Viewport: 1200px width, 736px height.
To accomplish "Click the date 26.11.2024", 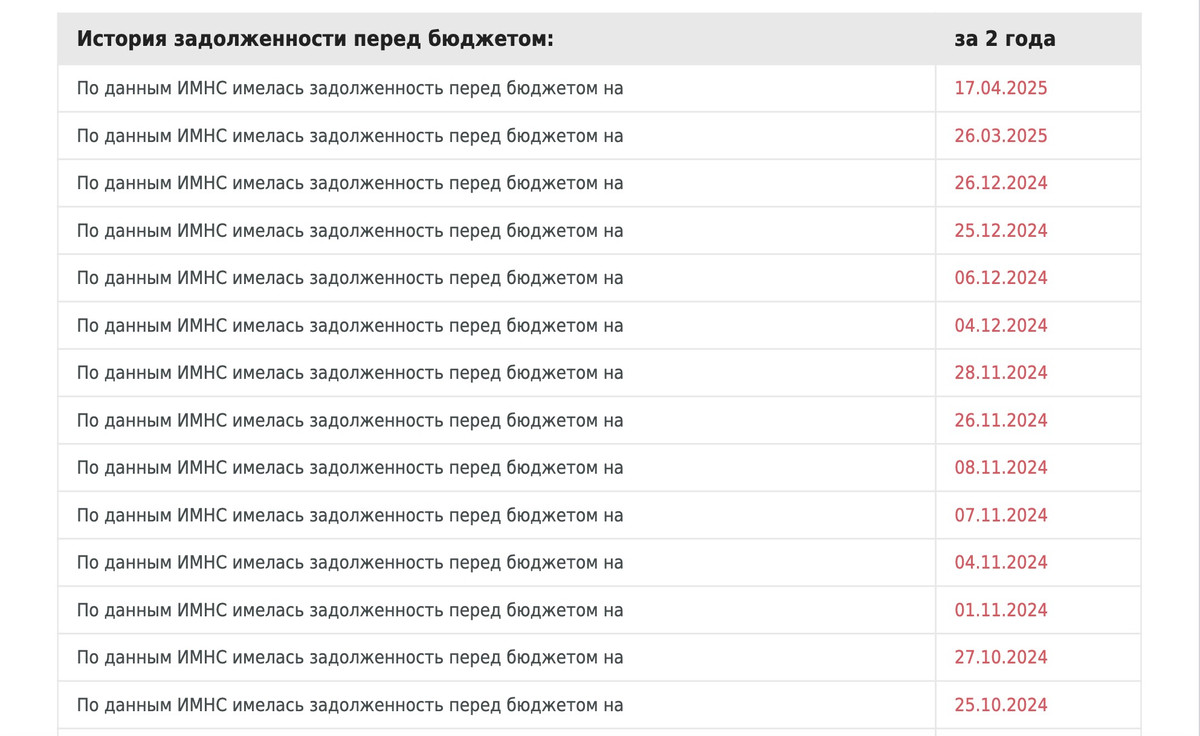I will [1000, 421].
